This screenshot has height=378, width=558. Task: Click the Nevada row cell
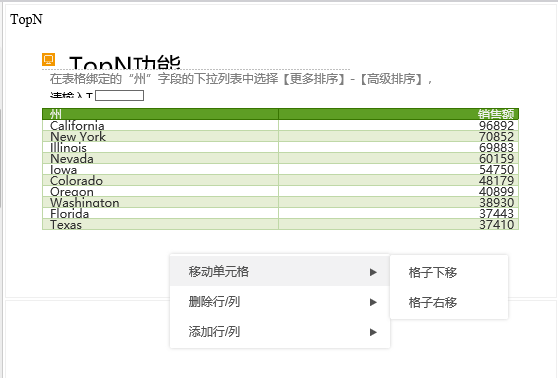click(x=160, y=158)
